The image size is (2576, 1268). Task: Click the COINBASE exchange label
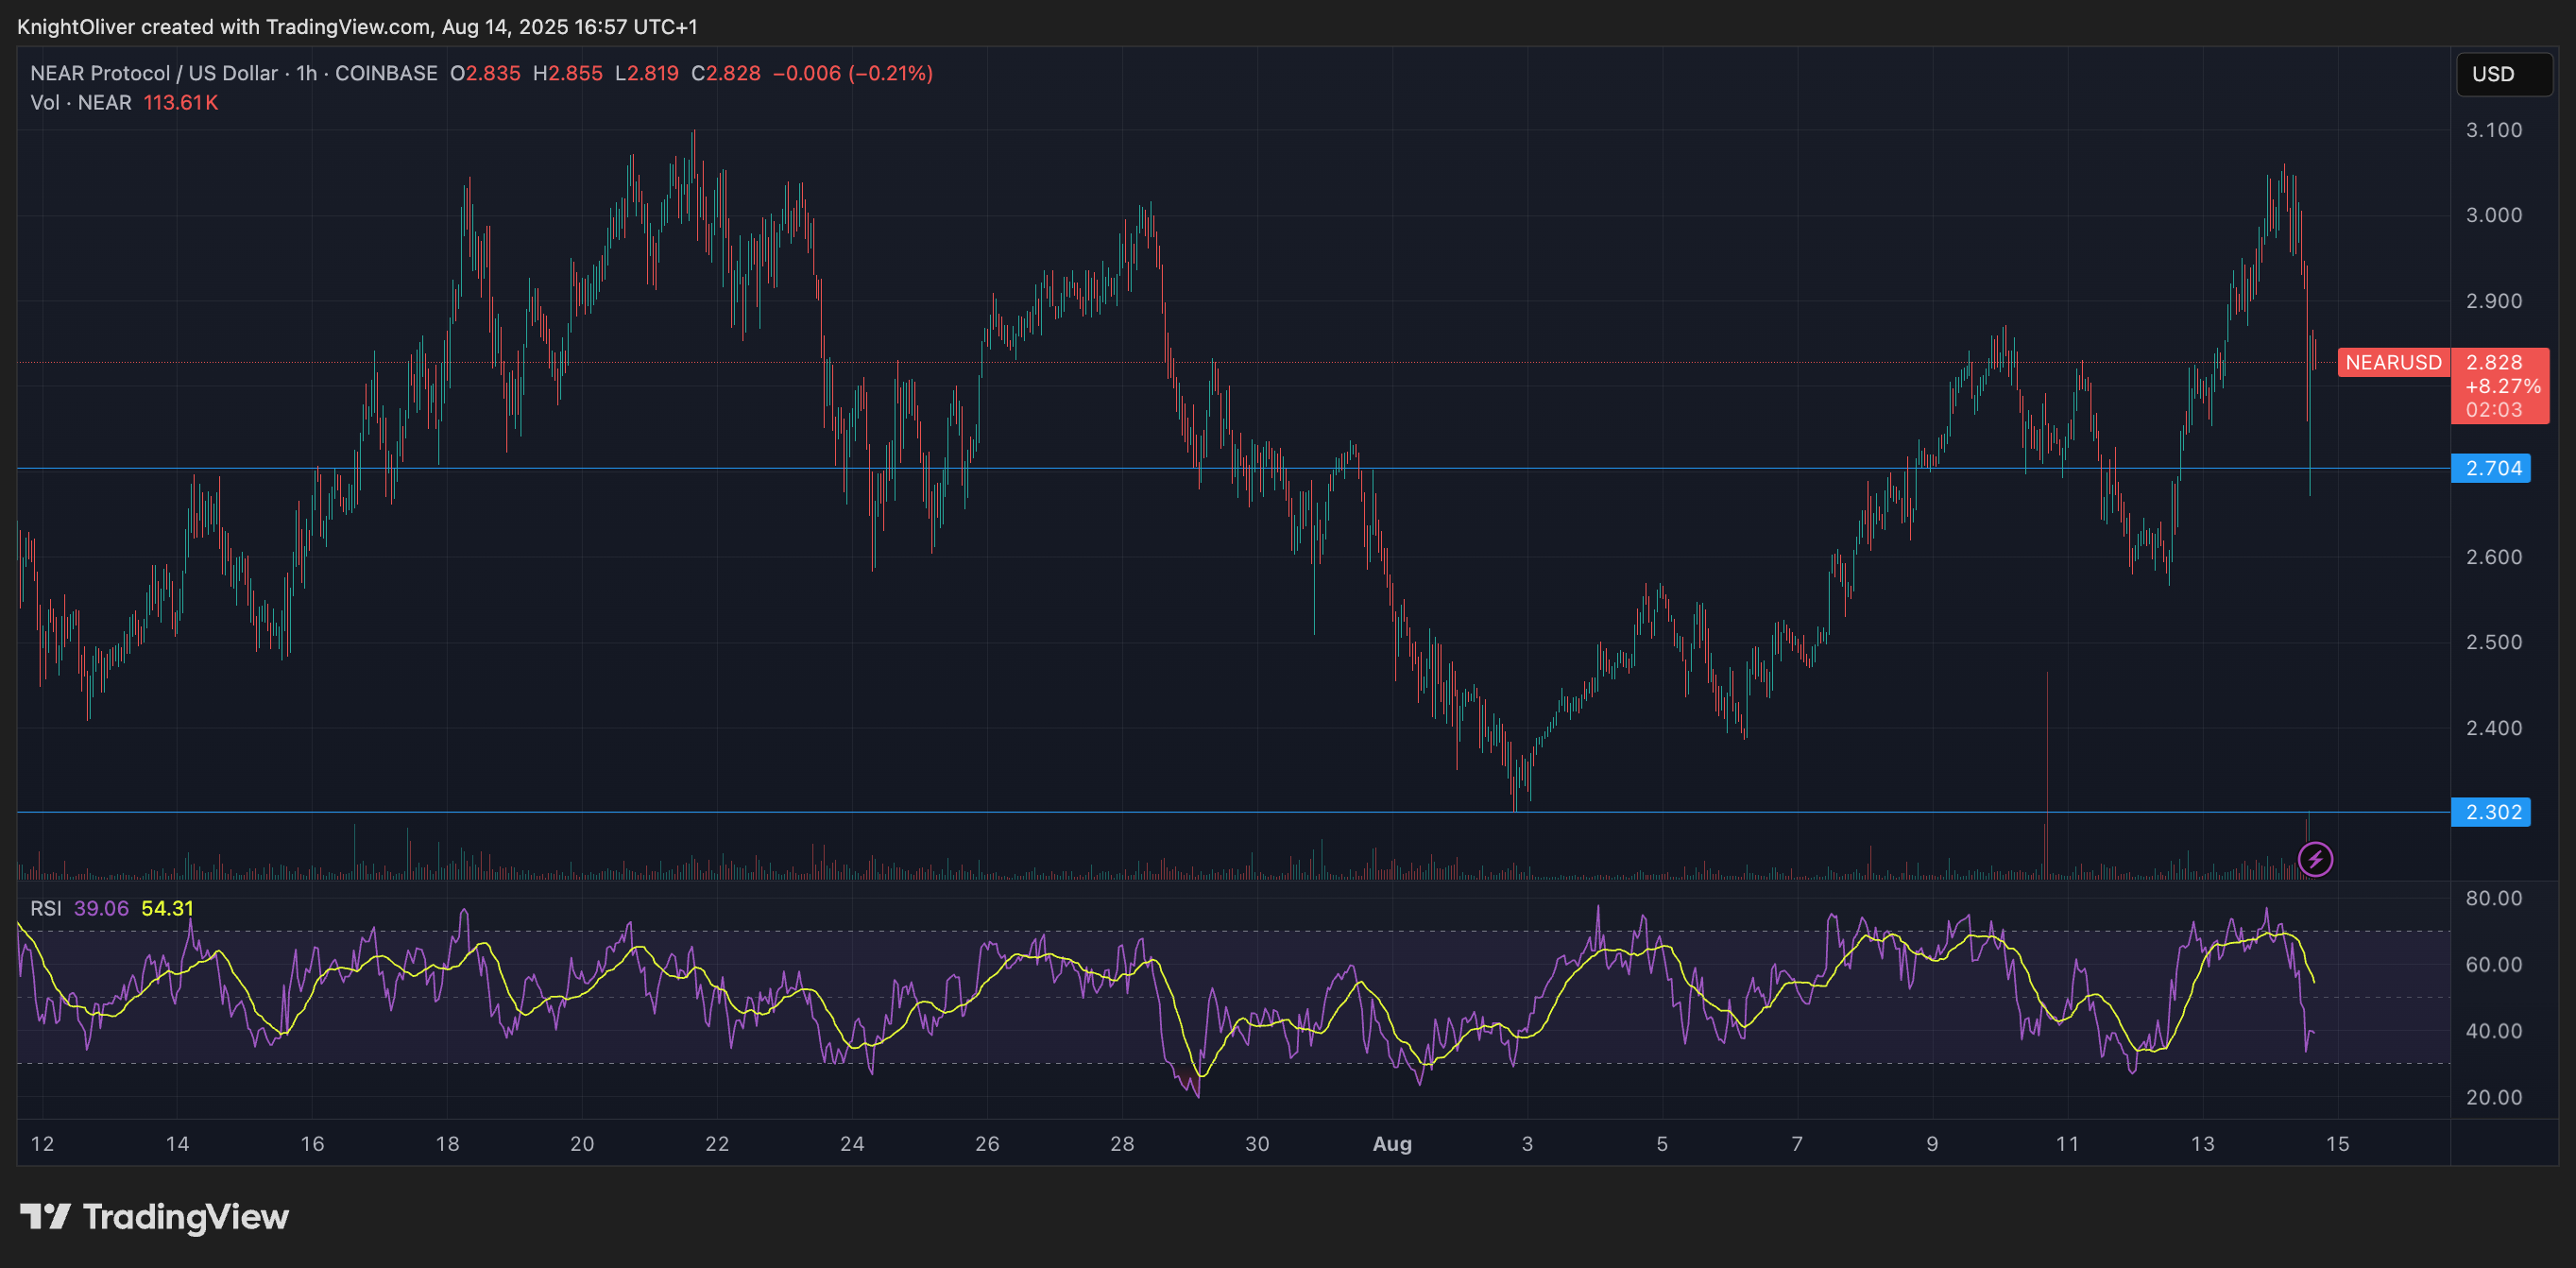(386, 73)
